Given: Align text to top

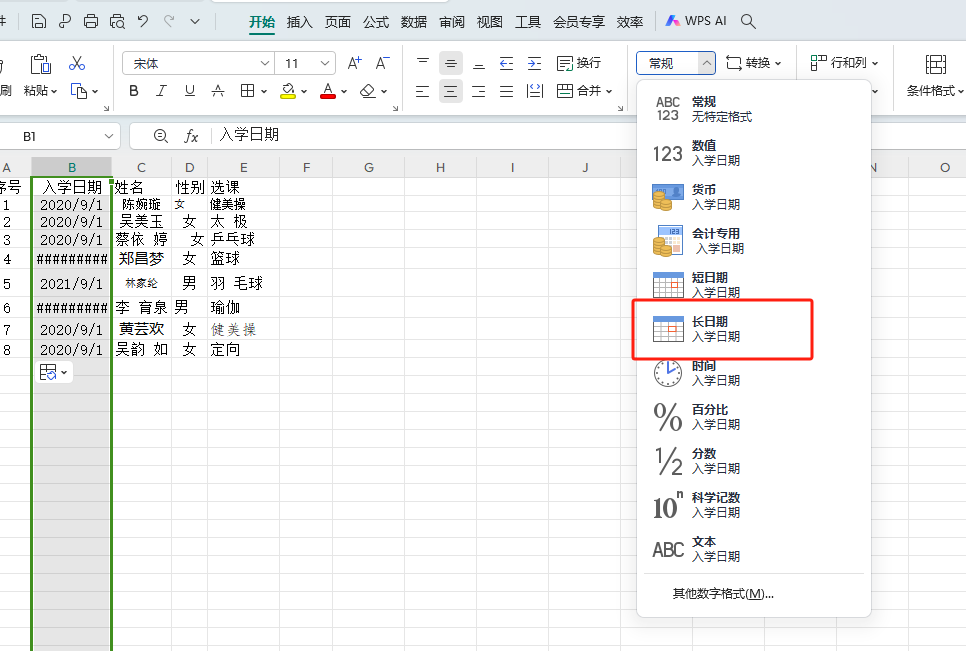Looking at the screenshot, I should click(x=423, y=63).
